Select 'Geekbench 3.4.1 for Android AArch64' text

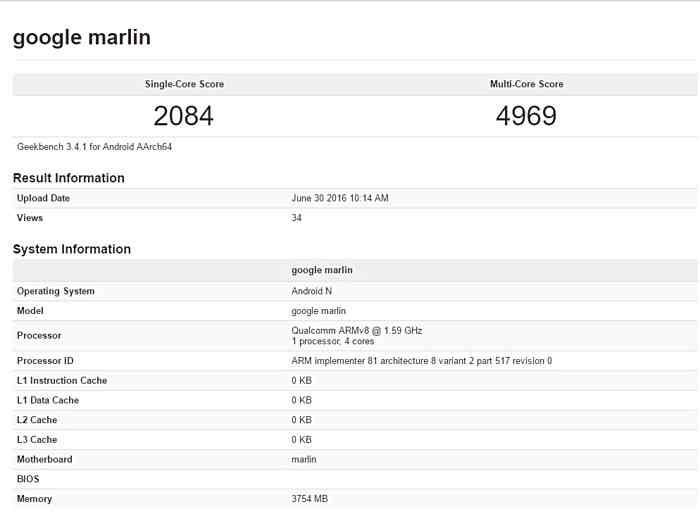coord(94,146)
